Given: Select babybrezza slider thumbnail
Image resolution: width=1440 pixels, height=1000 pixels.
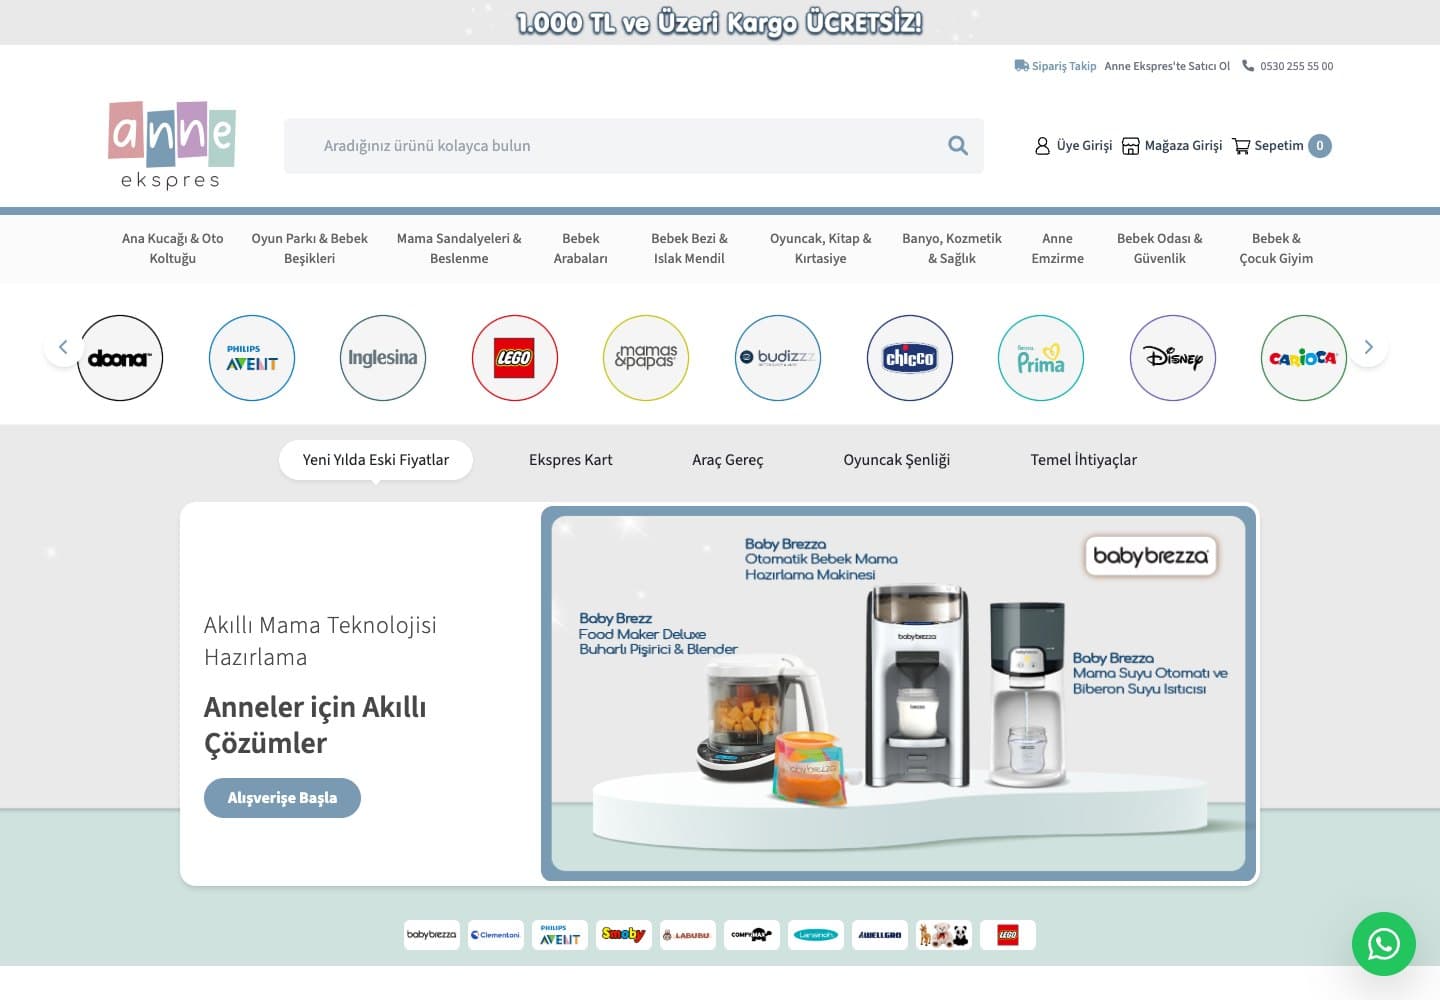Looking at the screenshot, I should (x=432, y=935).
